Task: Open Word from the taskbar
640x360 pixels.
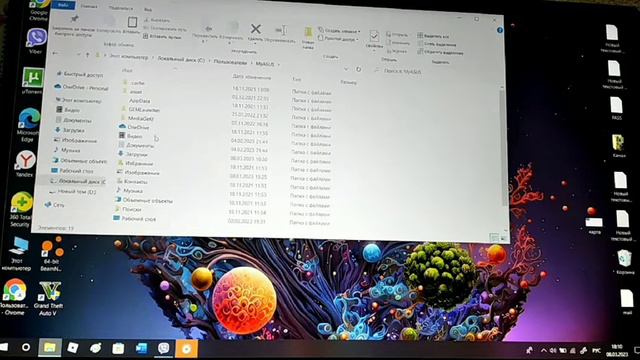Action: pos(141,348)
